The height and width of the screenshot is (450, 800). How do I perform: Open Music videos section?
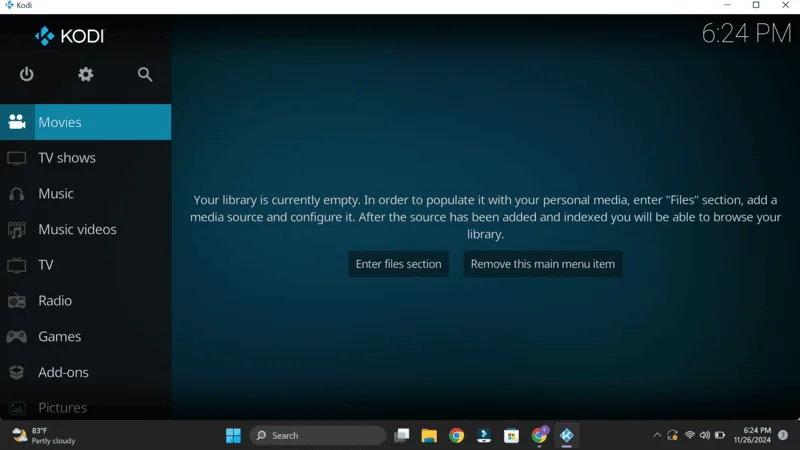point(86,229)
